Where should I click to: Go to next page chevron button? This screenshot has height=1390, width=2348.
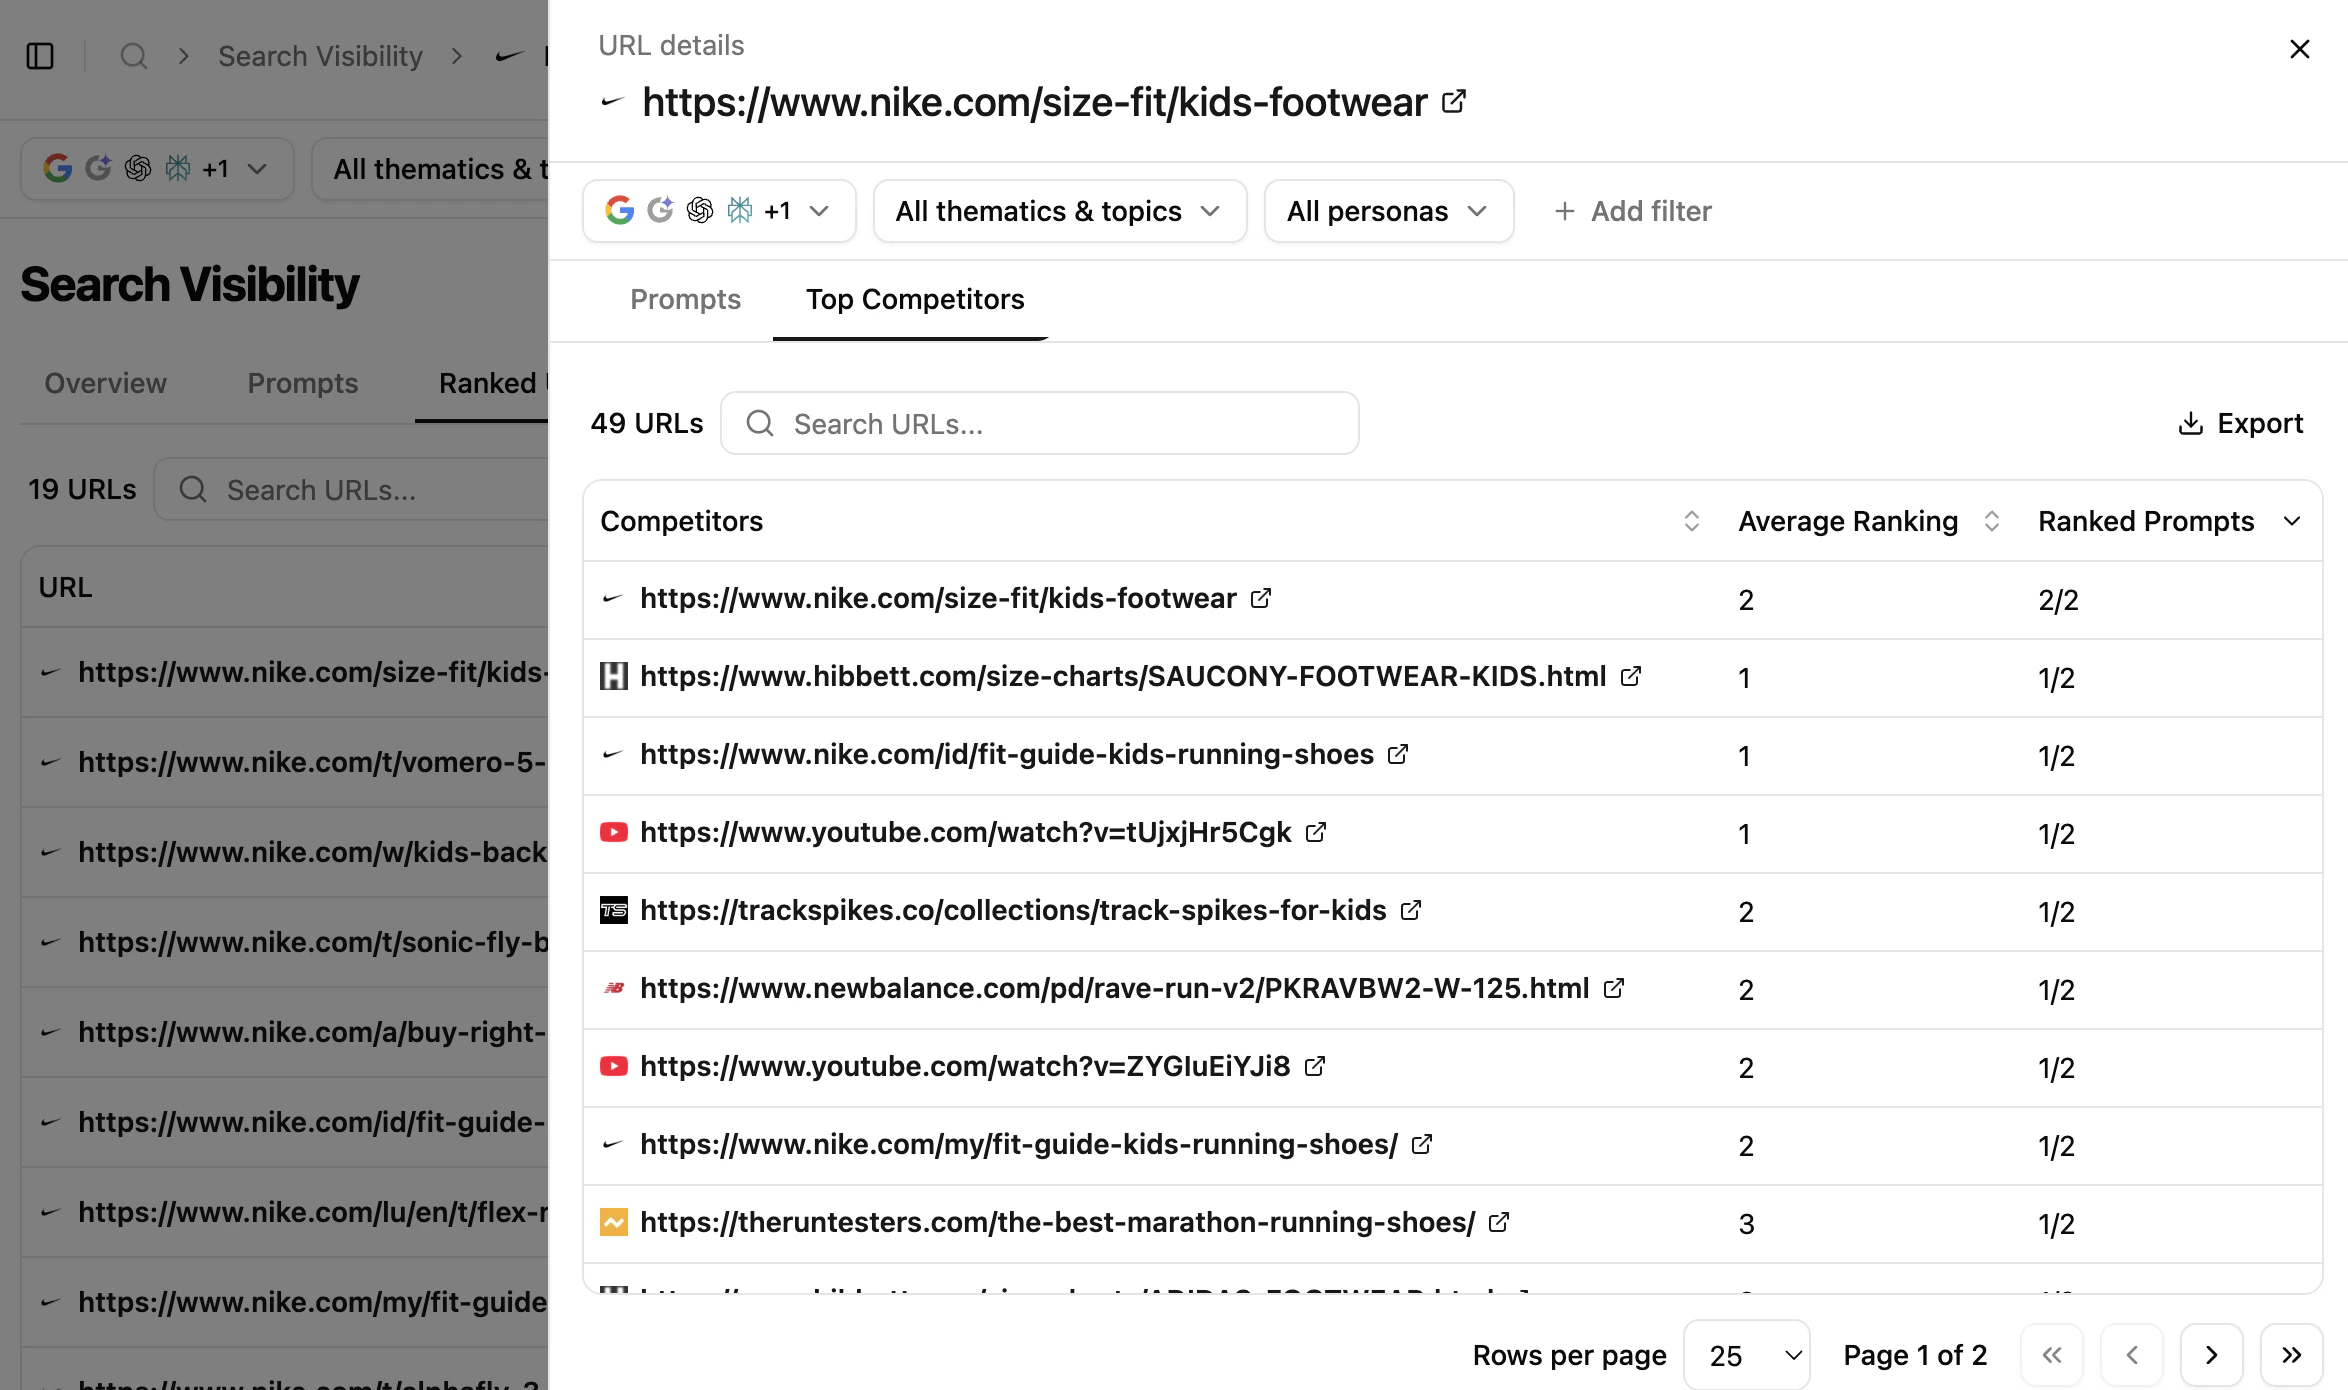pos(2211,1355)
